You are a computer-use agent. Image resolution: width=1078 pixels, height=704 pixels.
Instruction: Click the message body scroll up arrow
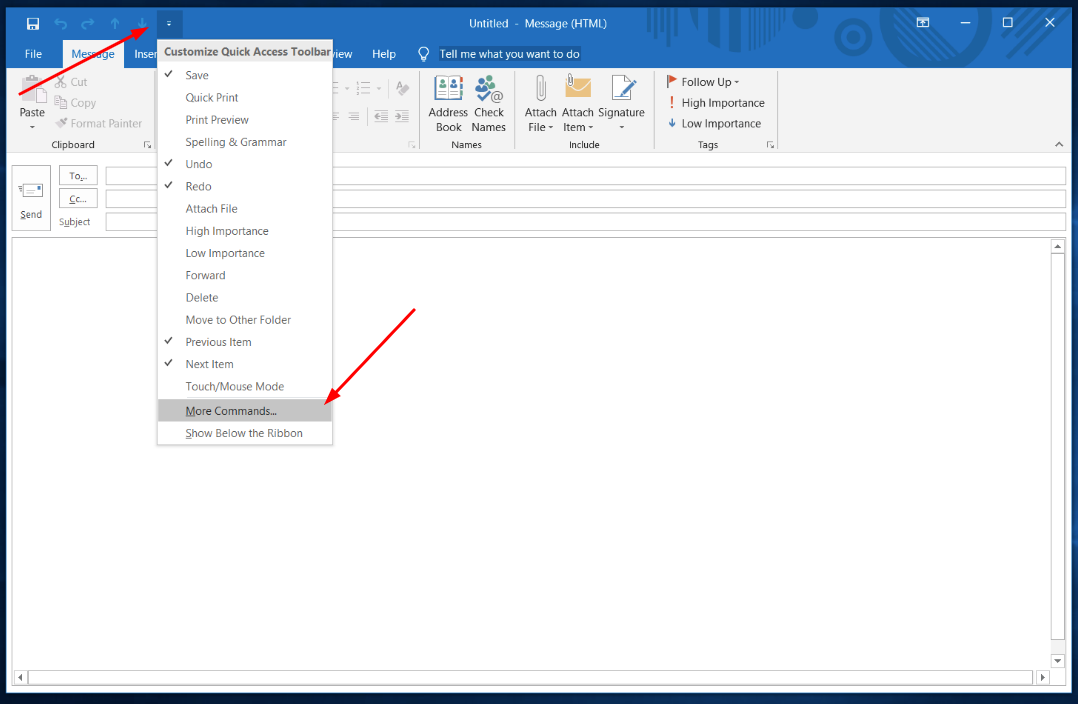[1058, 246]
